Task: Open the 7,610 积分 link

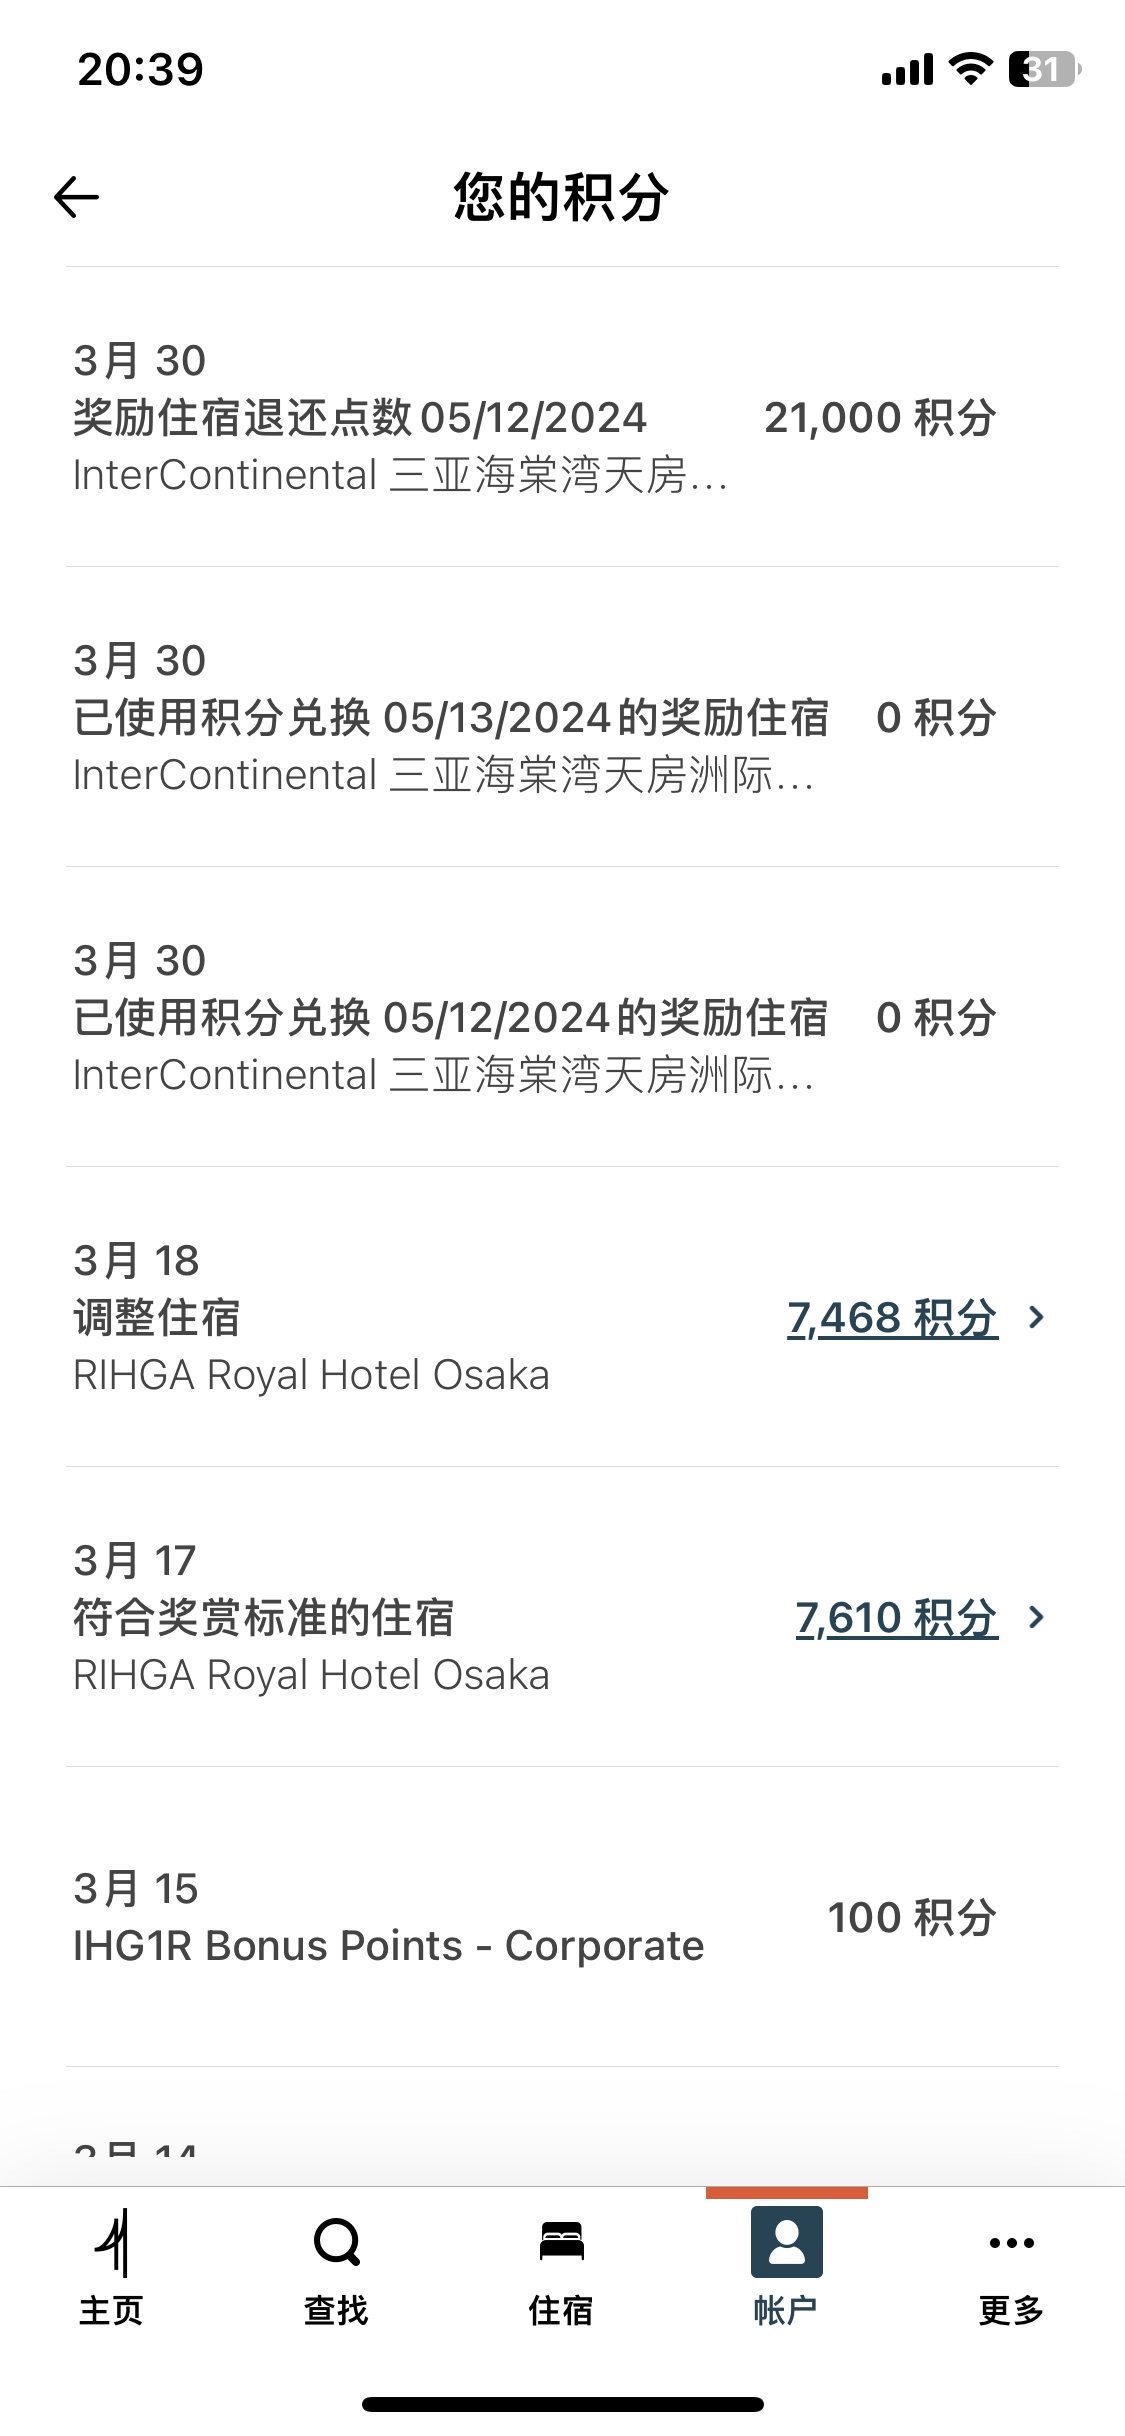Action: click(x=896, y=1618)
